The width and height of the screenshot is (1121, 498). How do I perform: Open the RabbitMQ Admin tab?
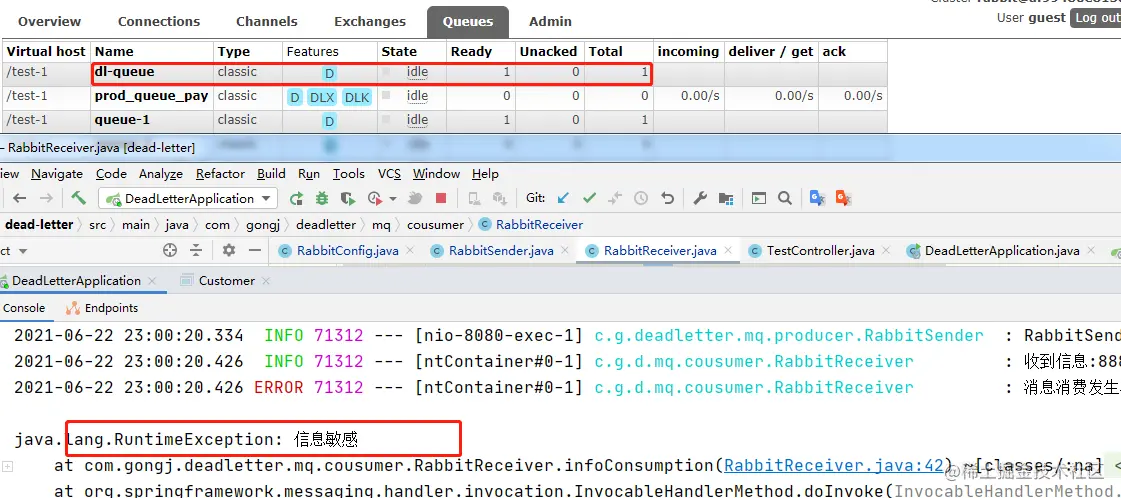tap(550, 21)
